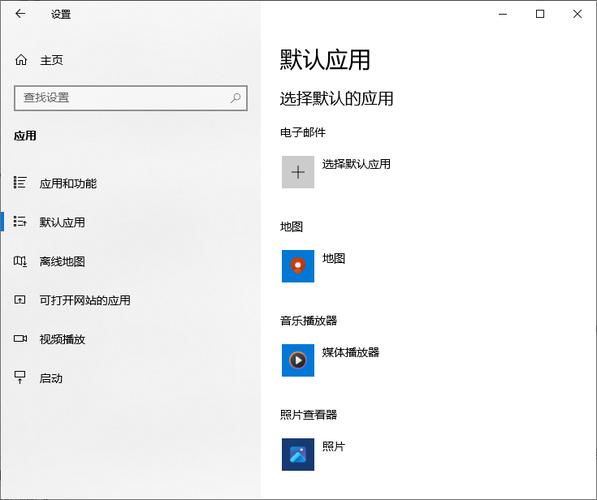The image size is (597, 500).
Task: Open 离线地图 settings page
Action: 62,262
